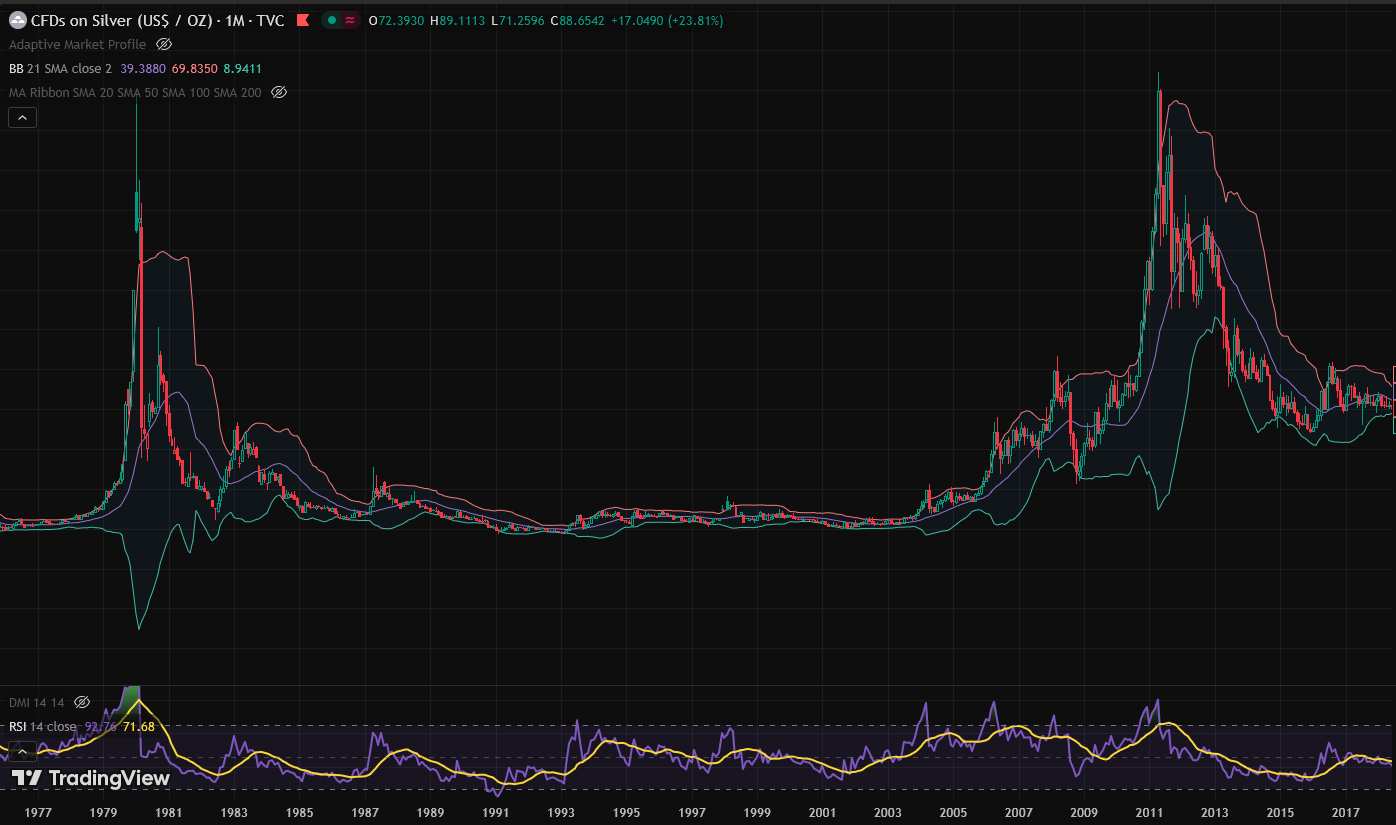Click the 1977 label on time axis

coord(38,812)
